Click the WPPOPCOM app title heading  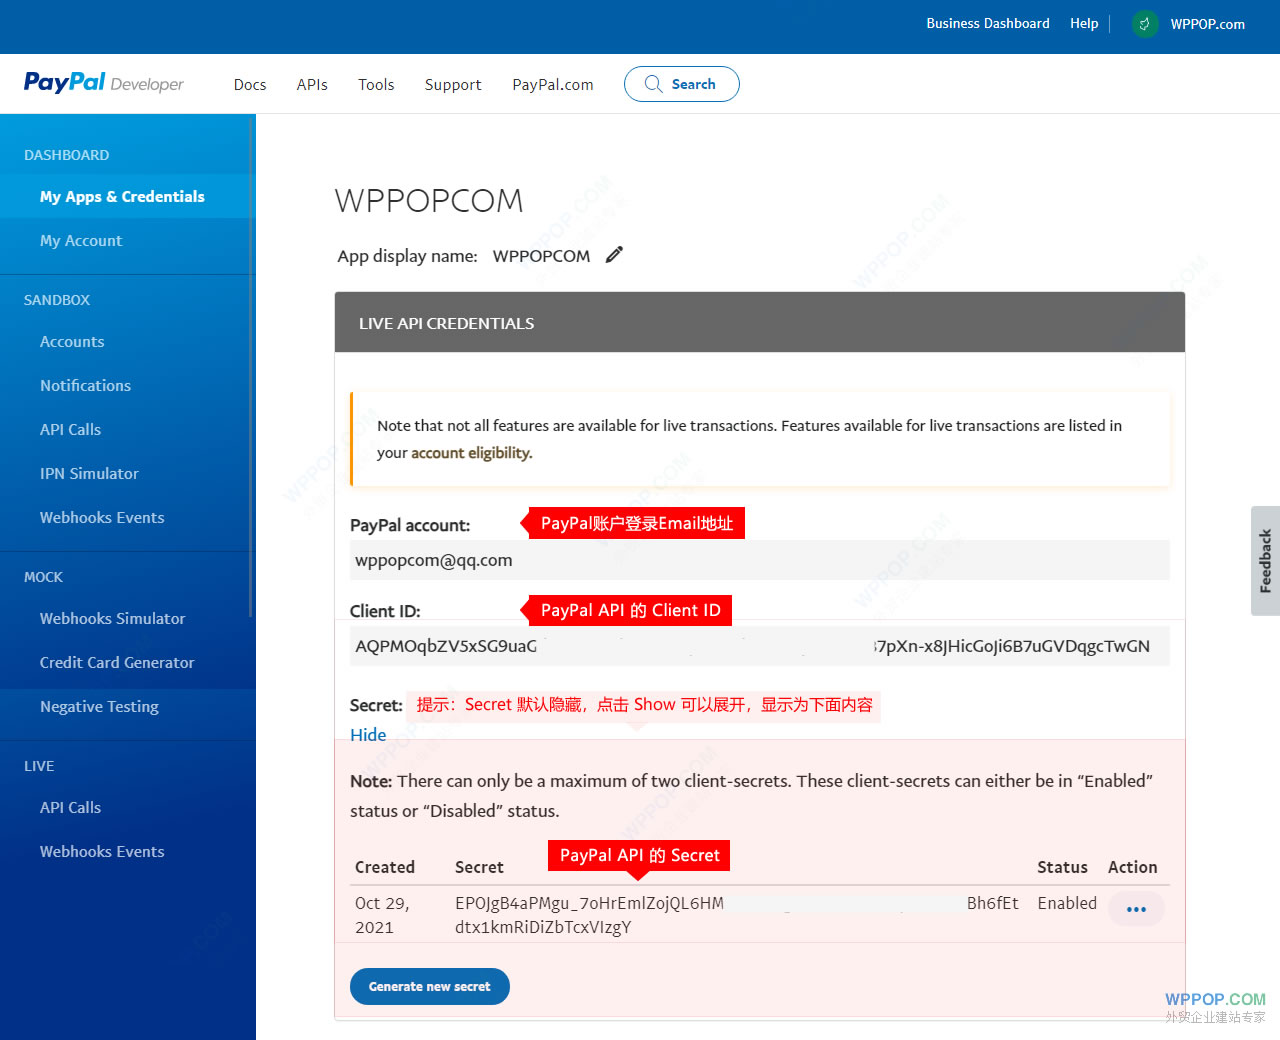coord(429,200)
